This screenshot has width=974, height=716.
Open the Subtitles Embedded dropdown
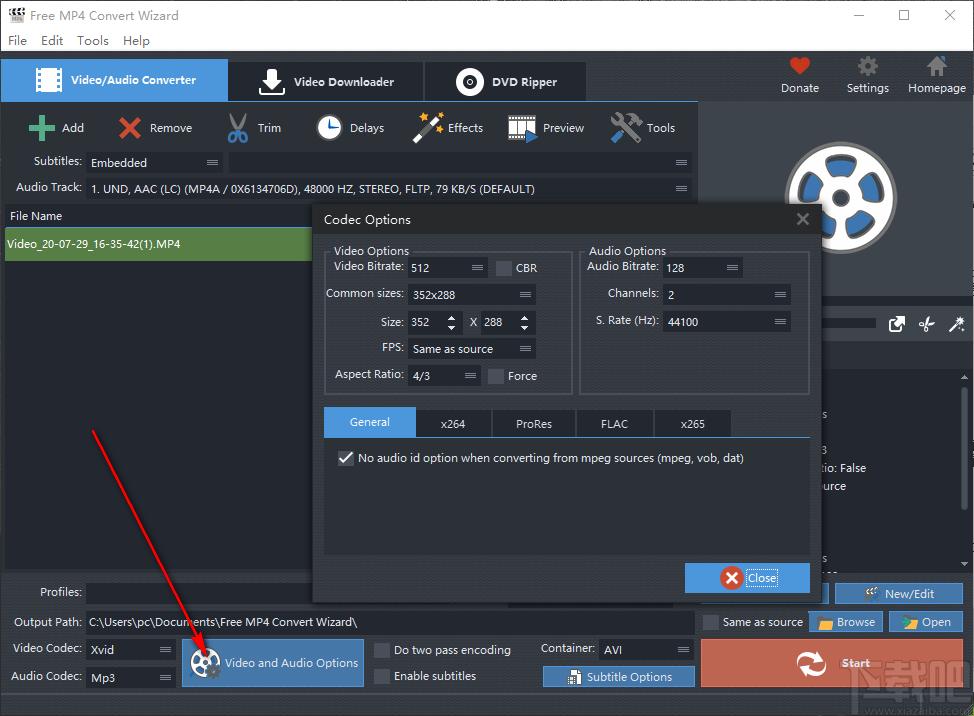pyautogui.click(x=155, y=163)
